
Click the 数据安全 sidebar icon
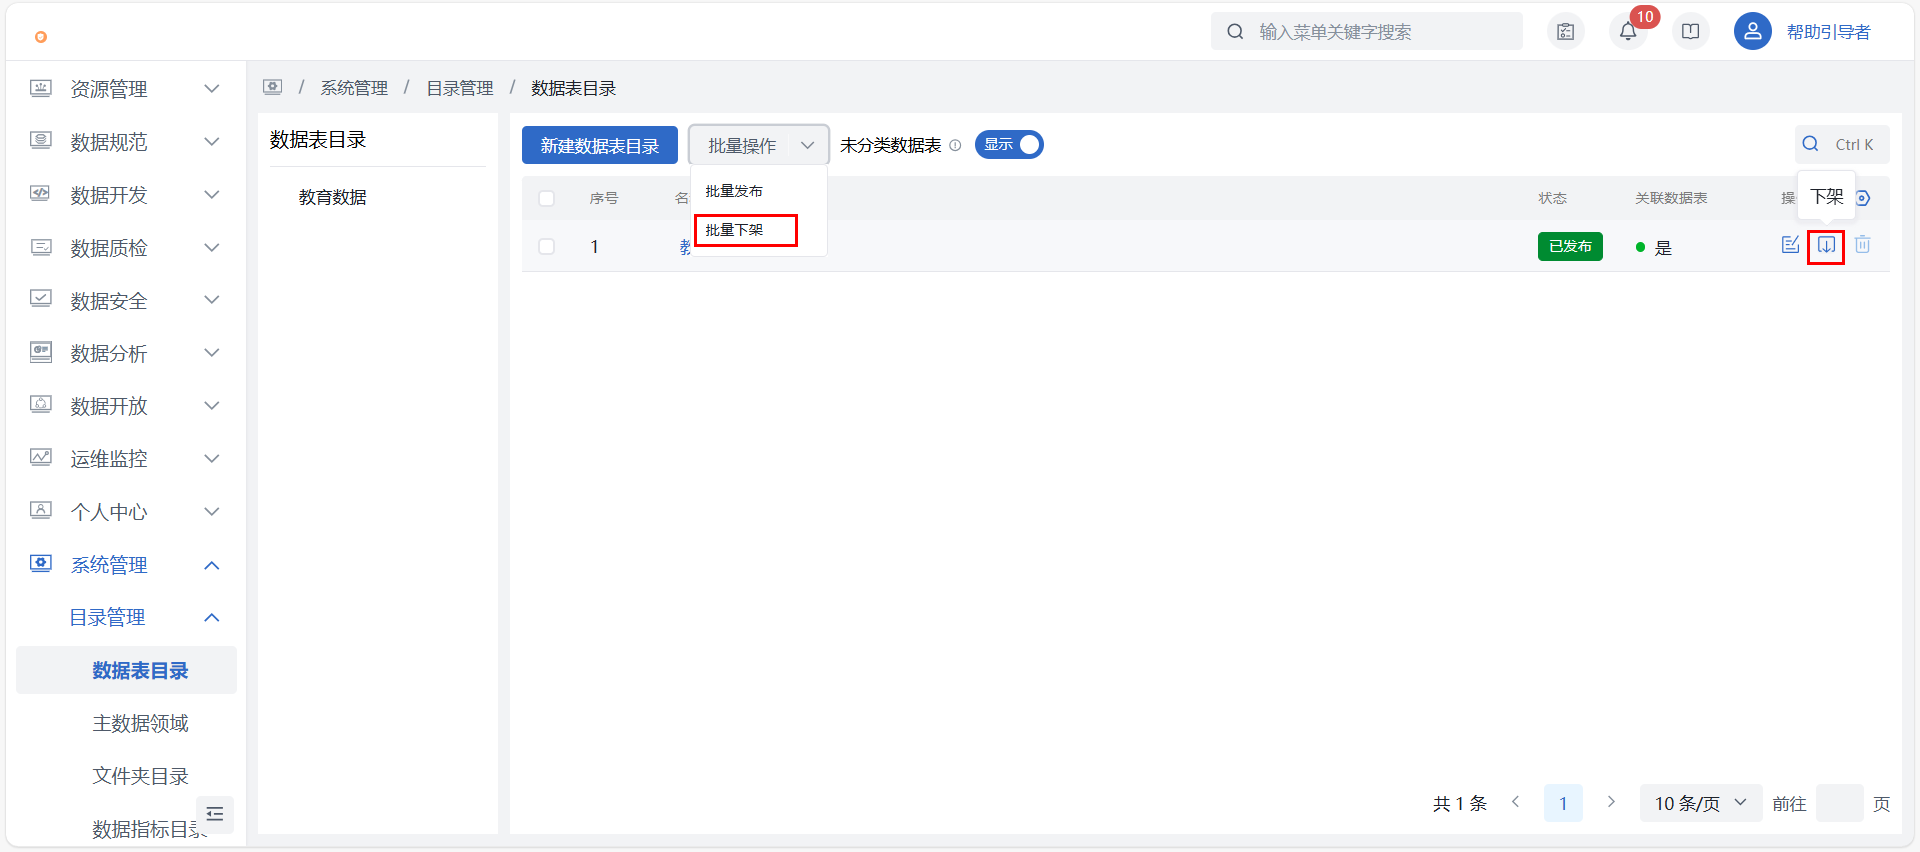point(41,299)
